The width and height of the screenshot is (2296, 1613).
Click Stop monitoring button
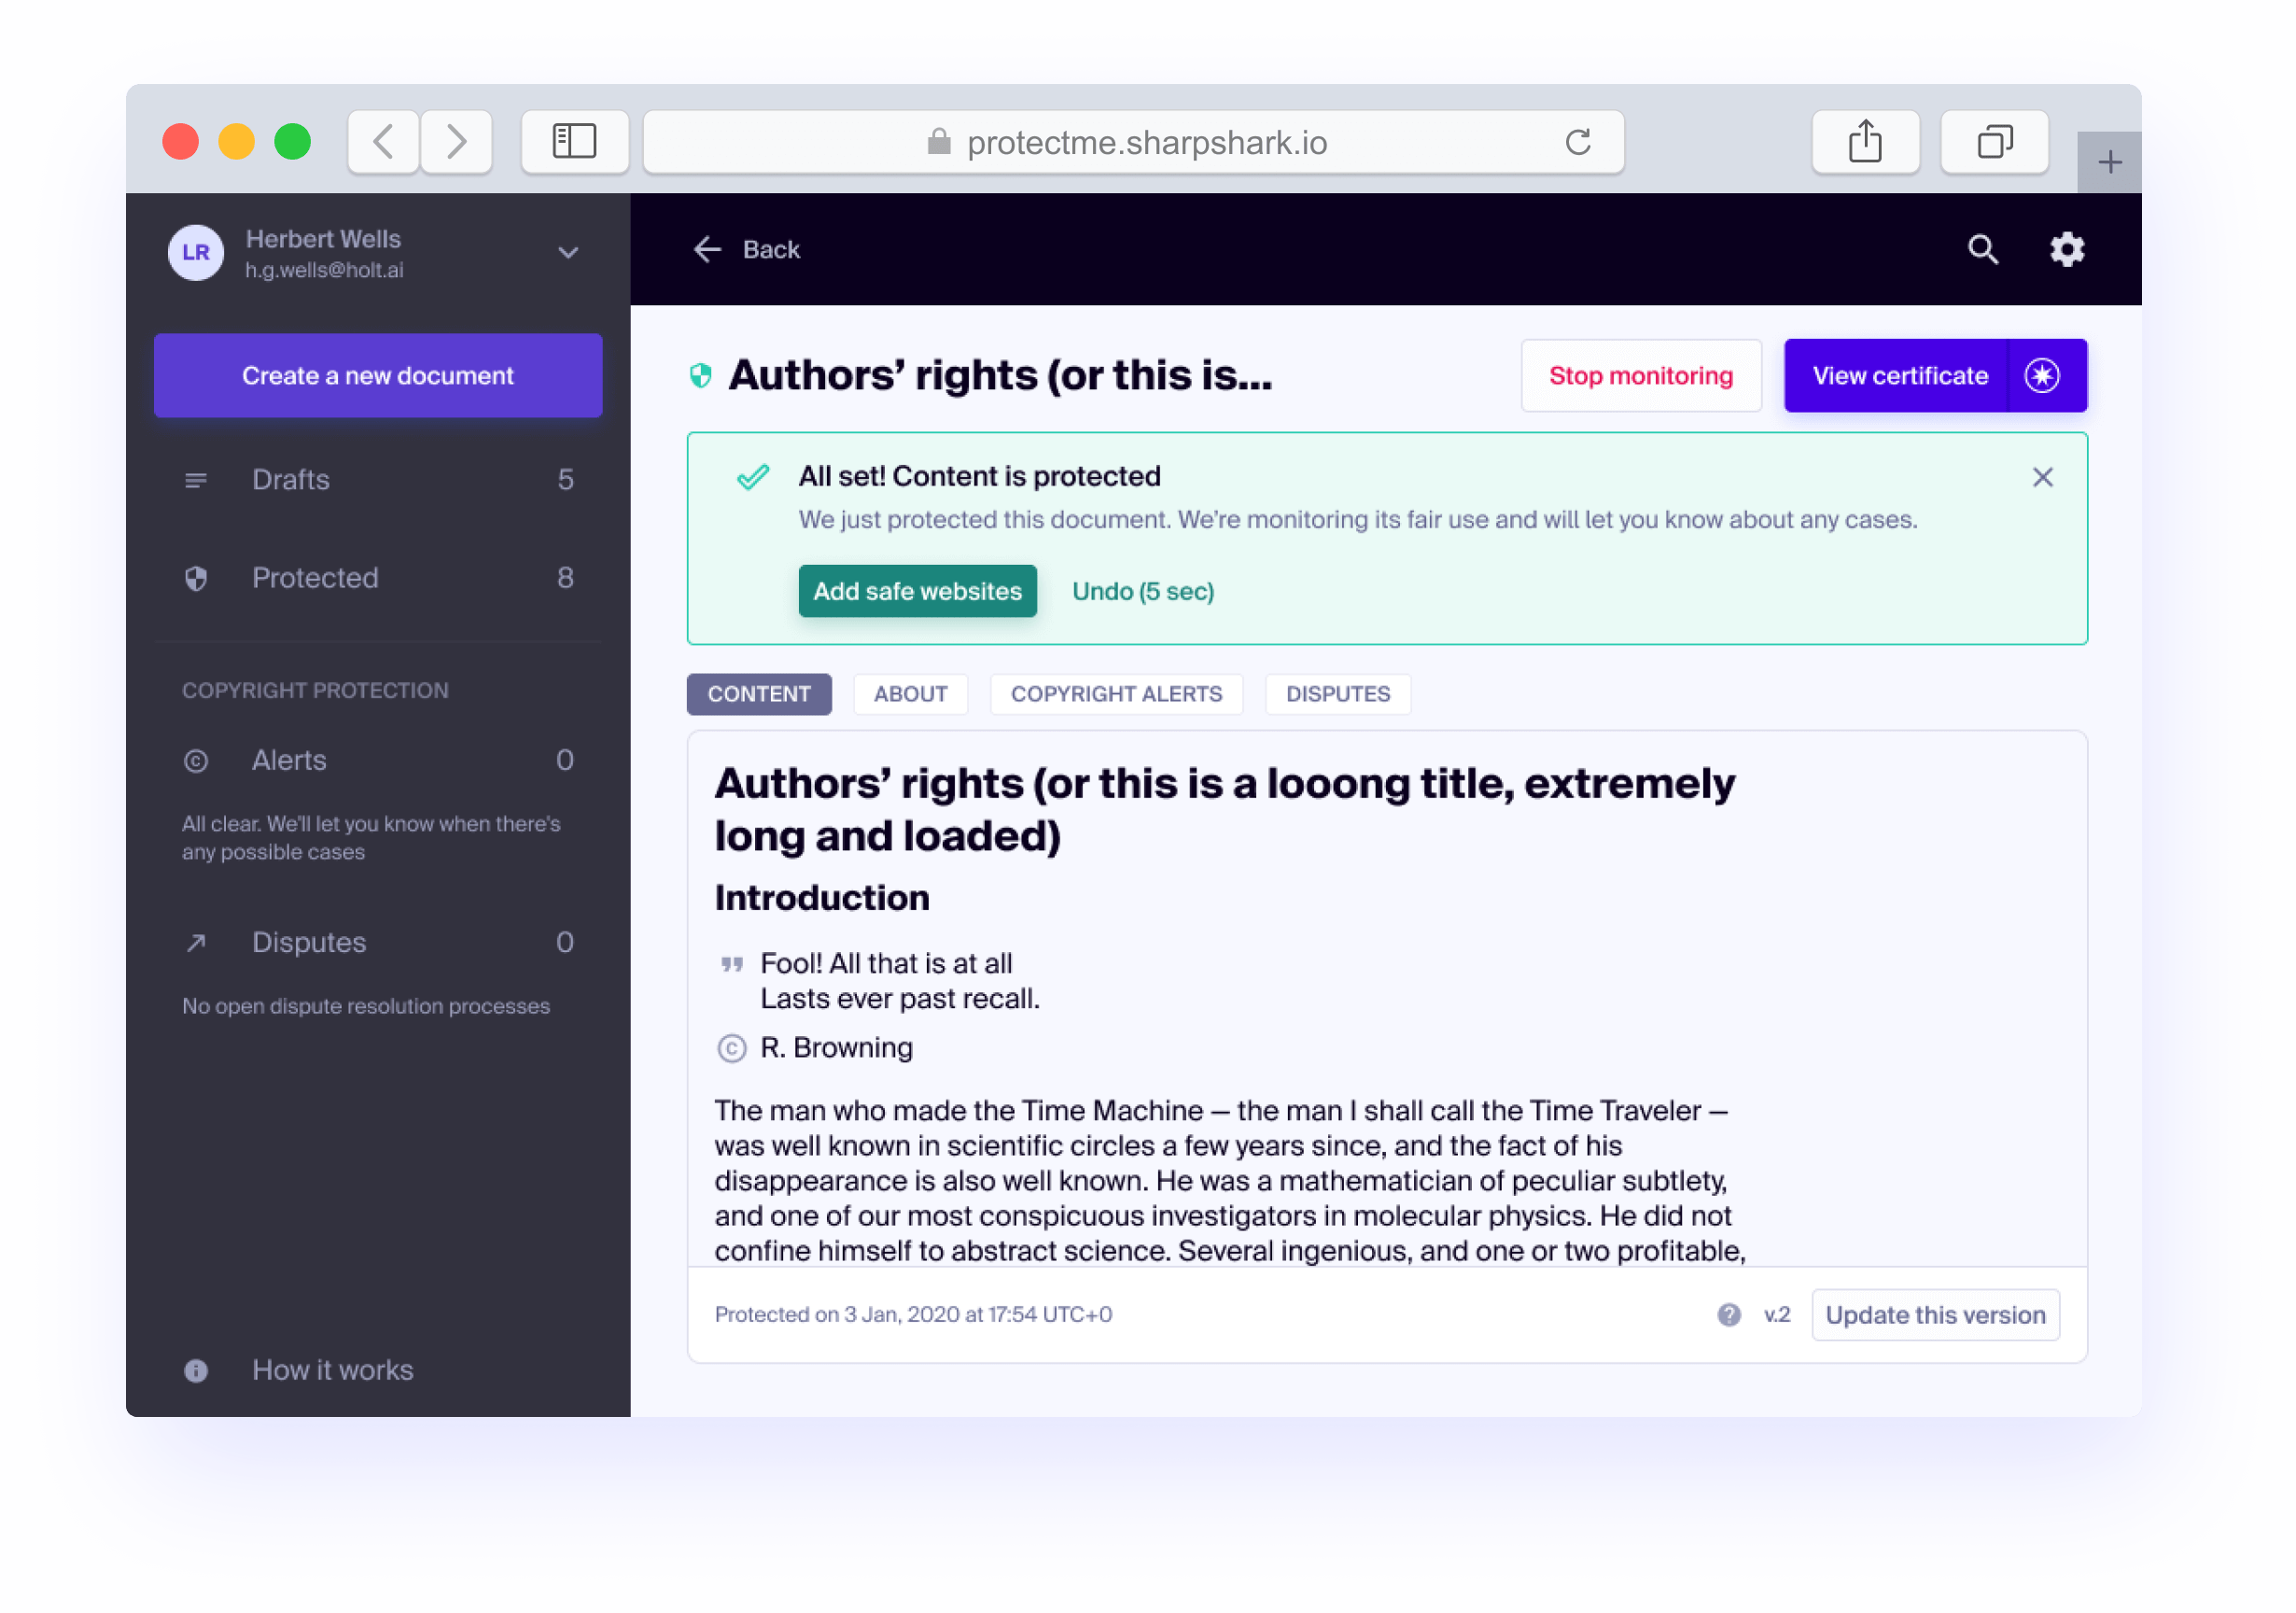click(1640, 376)
